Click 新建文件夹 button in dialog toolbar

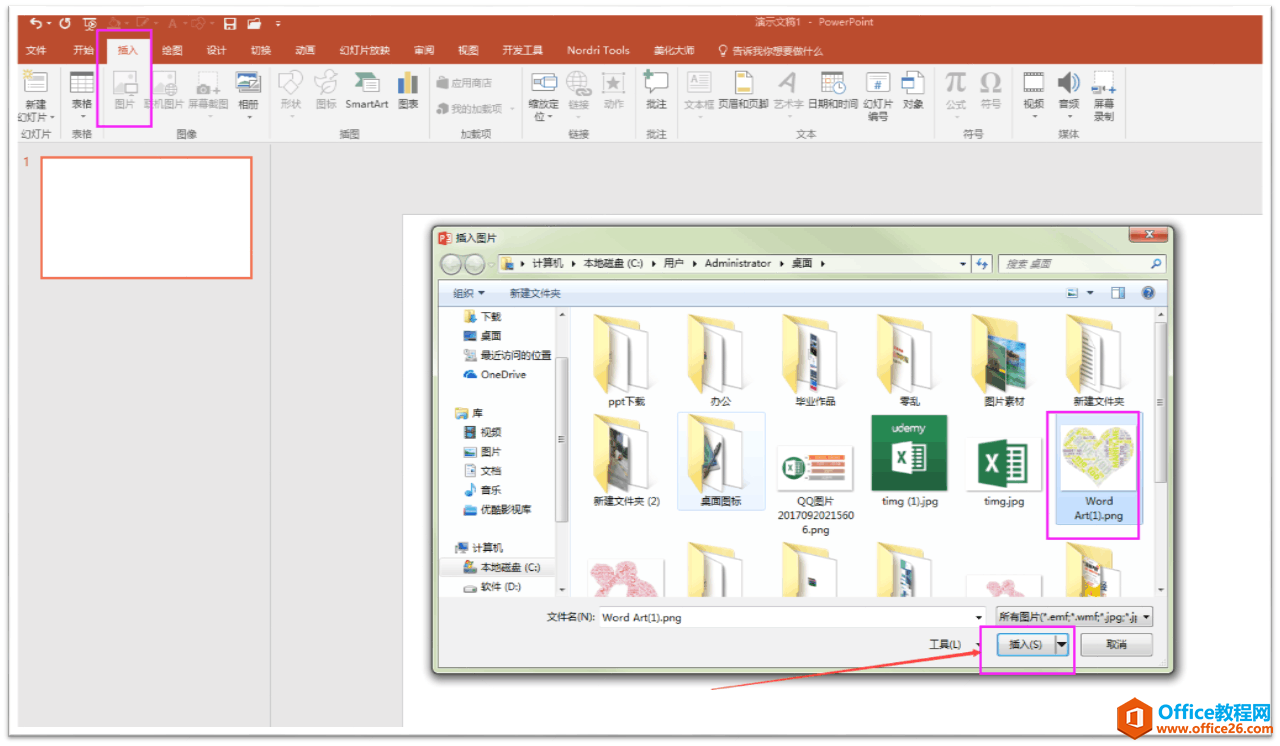[x=535, y=293]
